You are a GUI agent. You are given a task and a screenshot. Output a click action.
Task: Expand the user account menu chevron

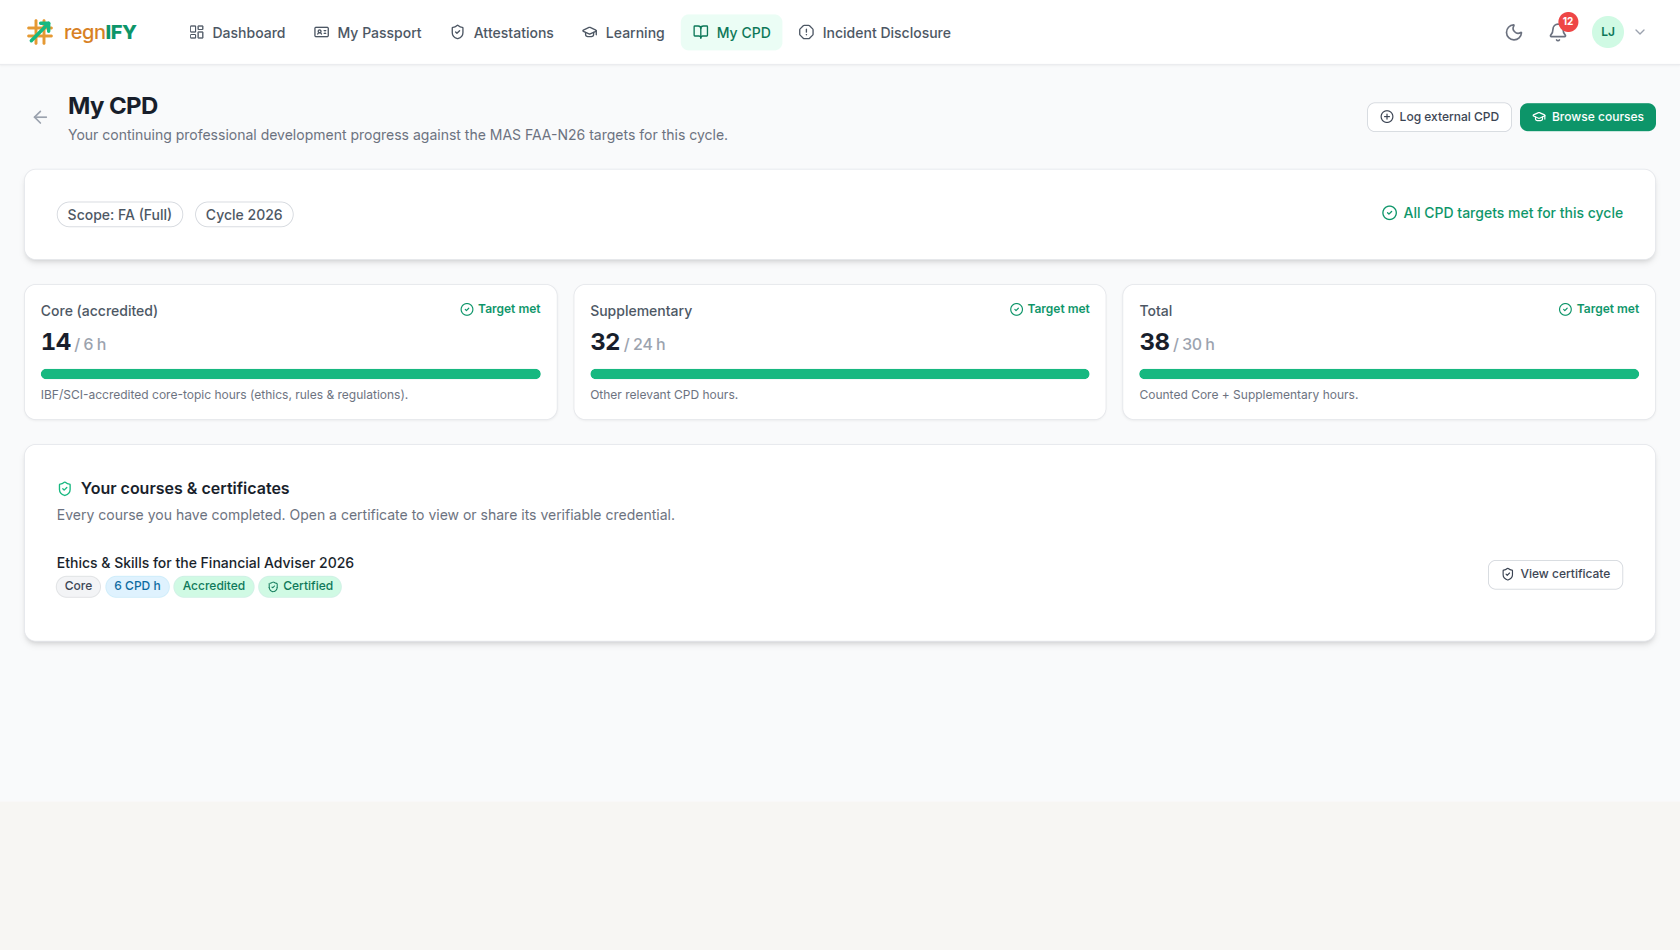point(1640,32)
